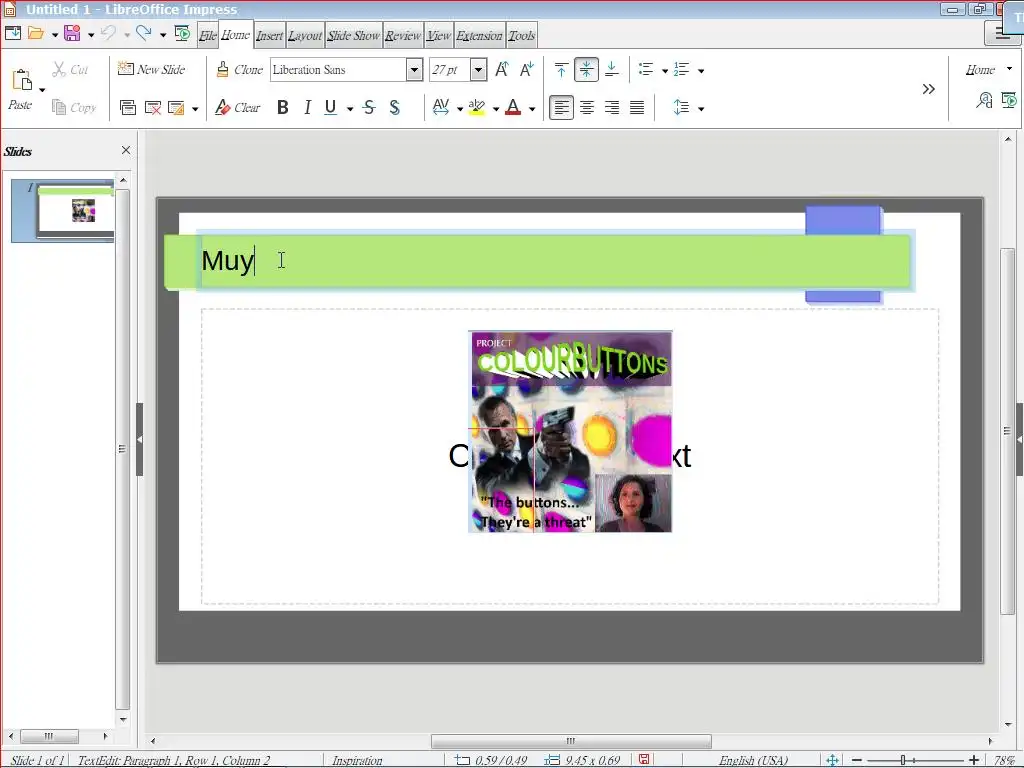Click the Paste clipboard icon
The width and height of the screenshot is (1024, 768).
tap(22, 80)
